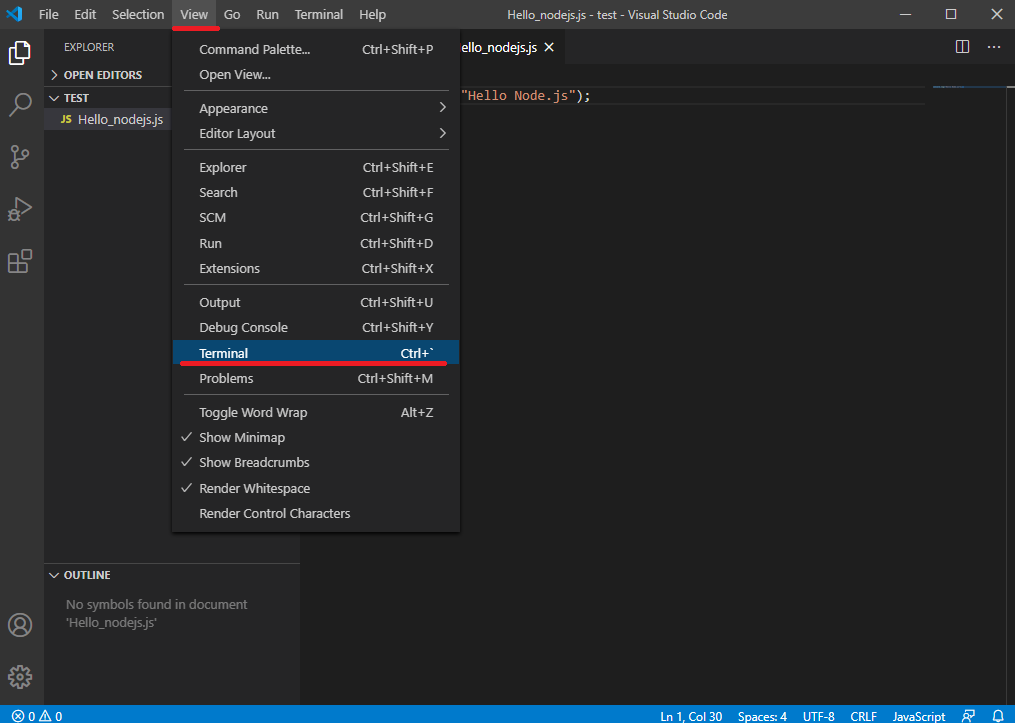Close the open View menu

point(194,14)
